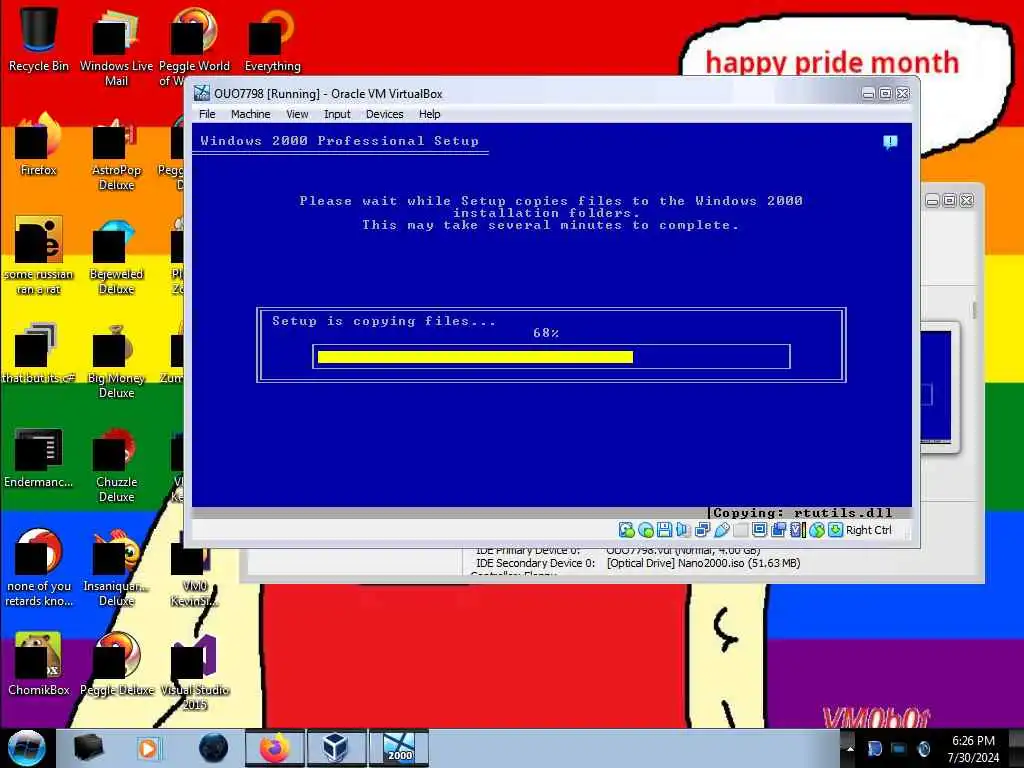Show hidden system tray icons
This screenshot has height=768, width=1024.
[x=850, y=748]
